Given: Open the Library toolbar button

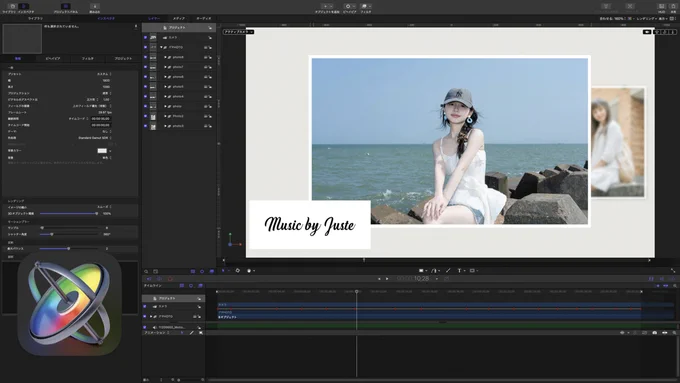Looking at the screenshot, I should [13, 7].
